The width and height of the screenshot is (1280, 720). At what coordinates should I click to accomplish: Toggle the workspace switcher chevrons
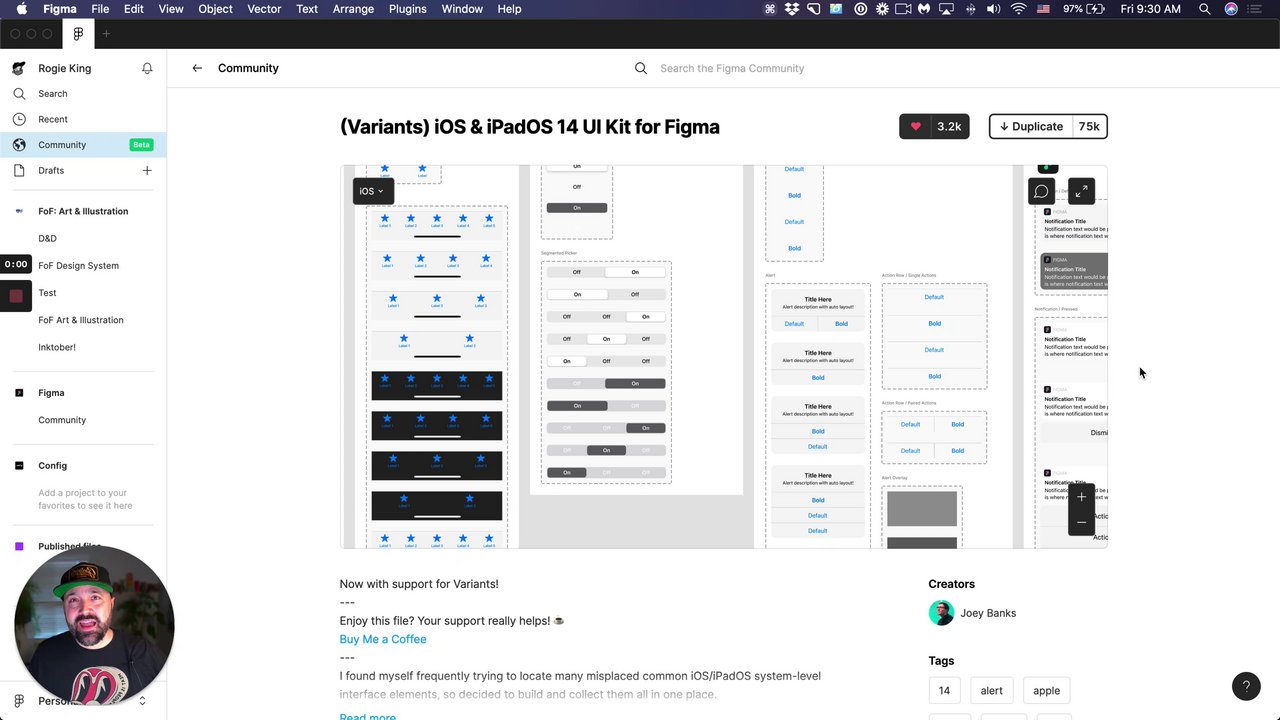(x=142, y=701)
